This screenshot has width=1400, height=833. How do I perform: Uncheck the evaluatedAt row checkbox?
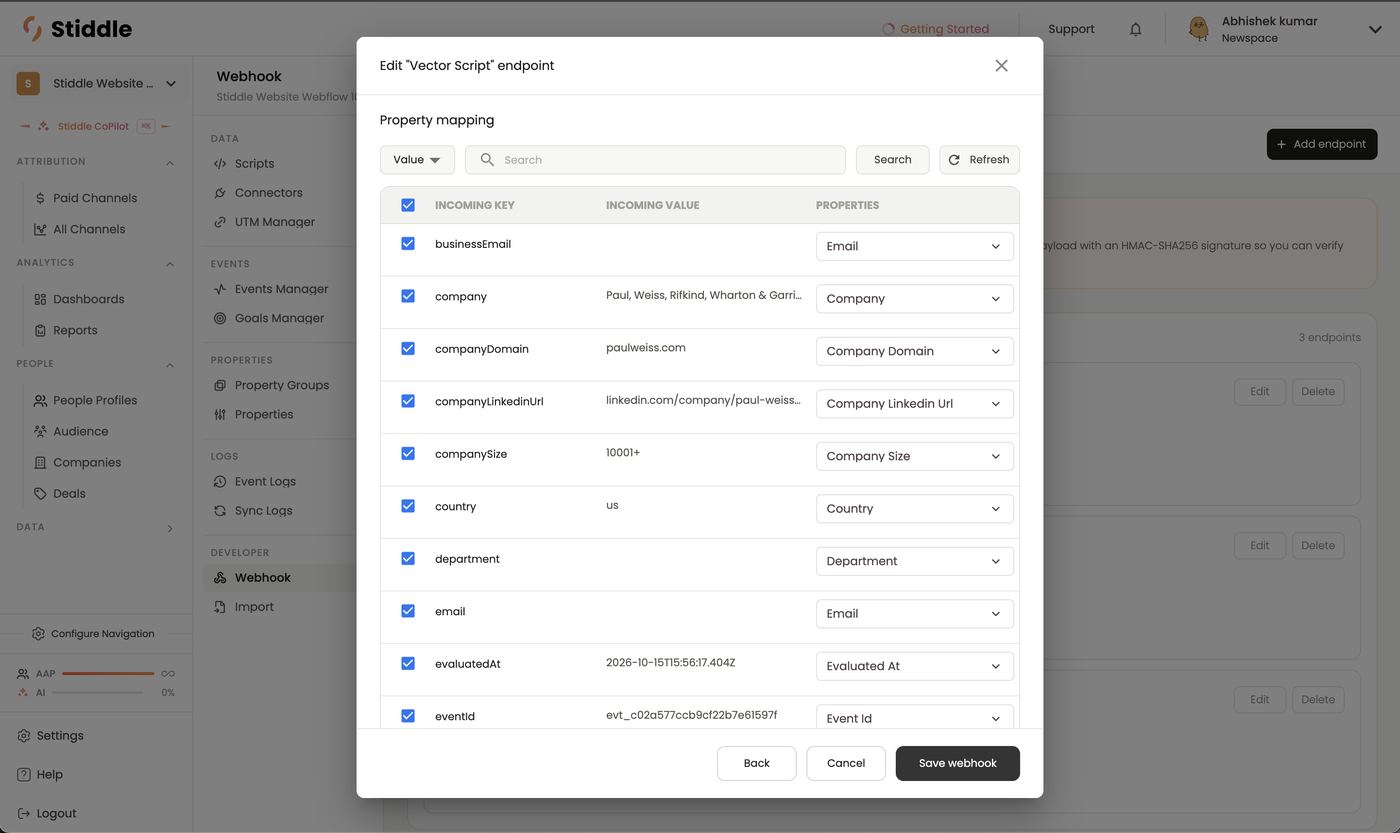[408, 663]
